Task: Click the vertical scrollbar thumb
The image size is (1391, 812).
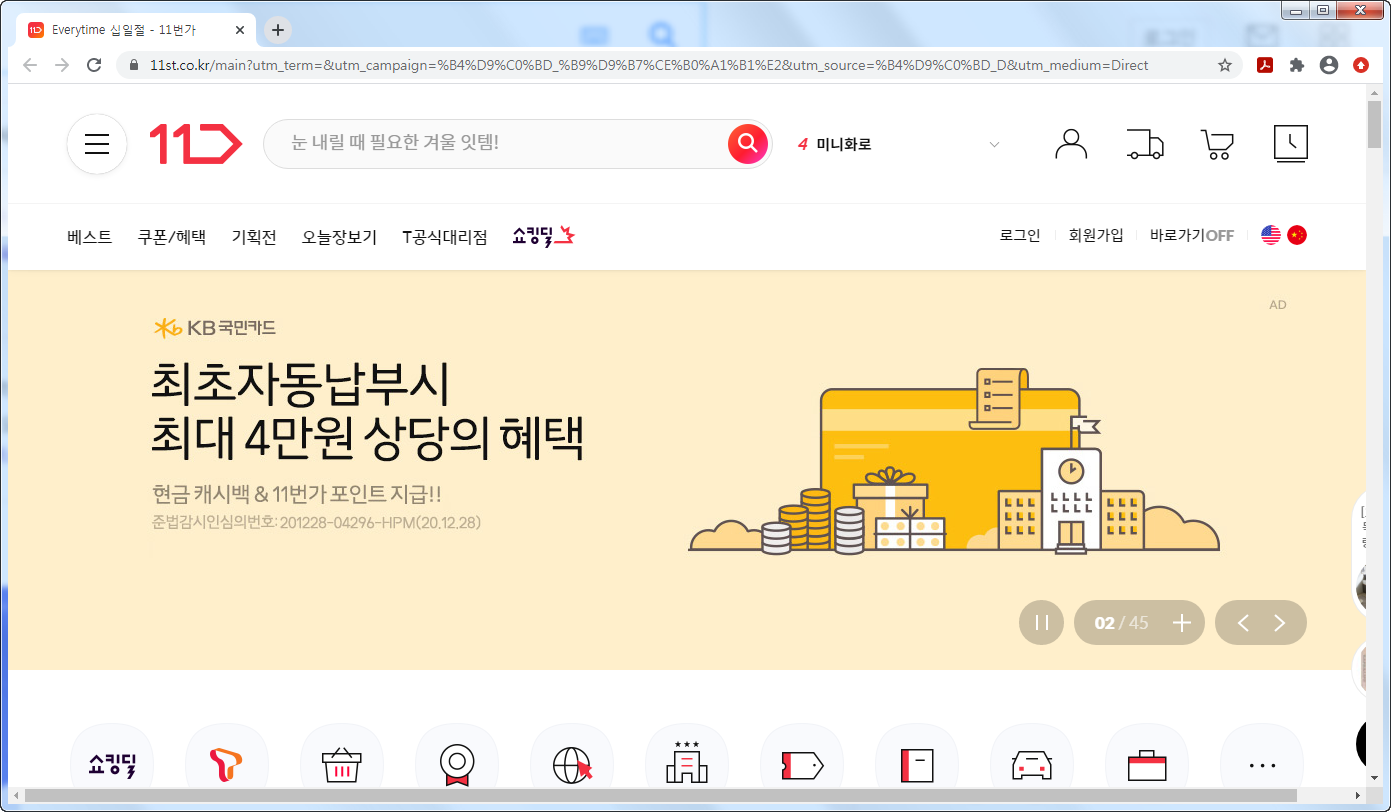Action: click(x=1375, y=124)
